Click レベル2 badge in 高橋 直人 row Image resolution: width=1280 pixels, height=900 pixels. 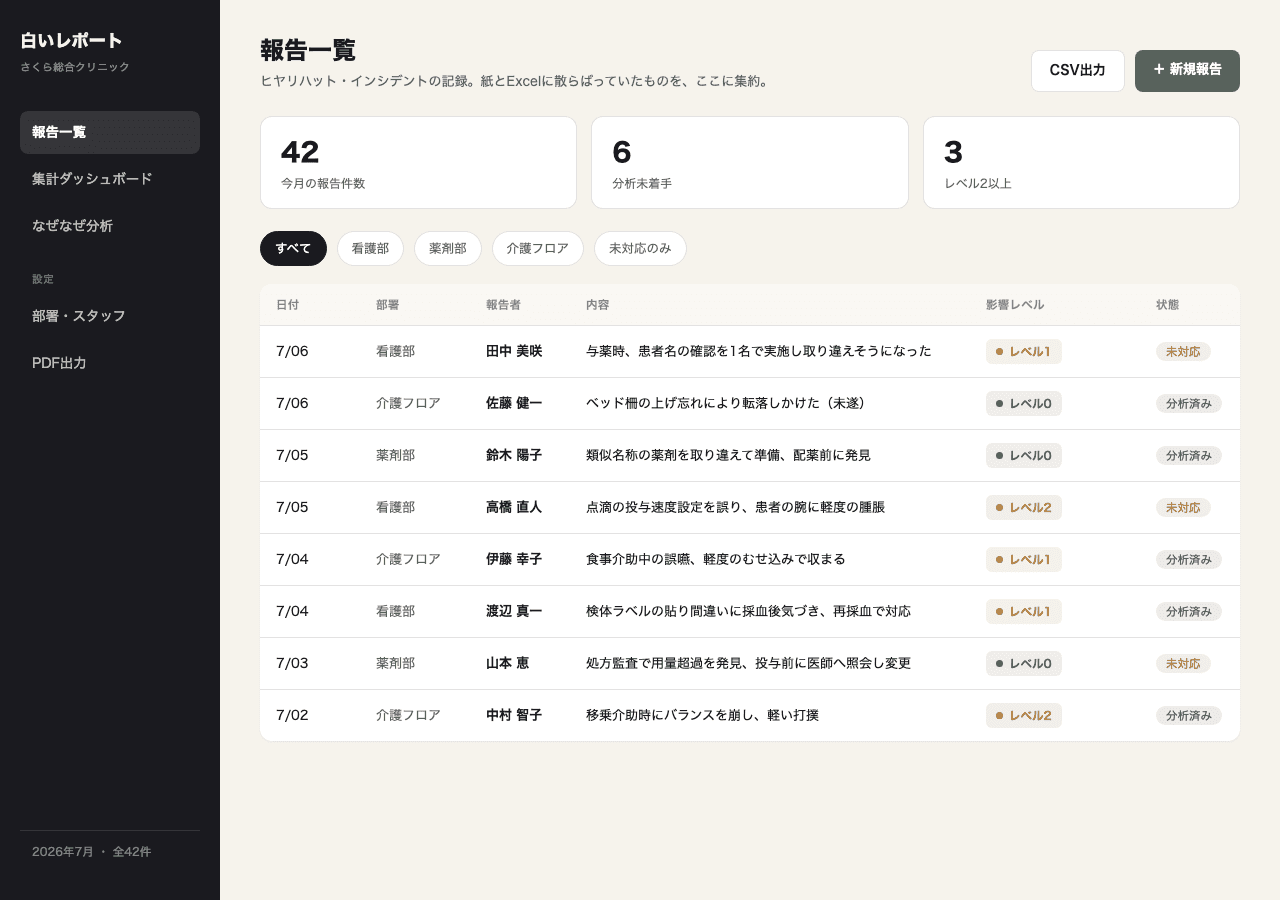pyautogui.click(x=1024, y=507)
